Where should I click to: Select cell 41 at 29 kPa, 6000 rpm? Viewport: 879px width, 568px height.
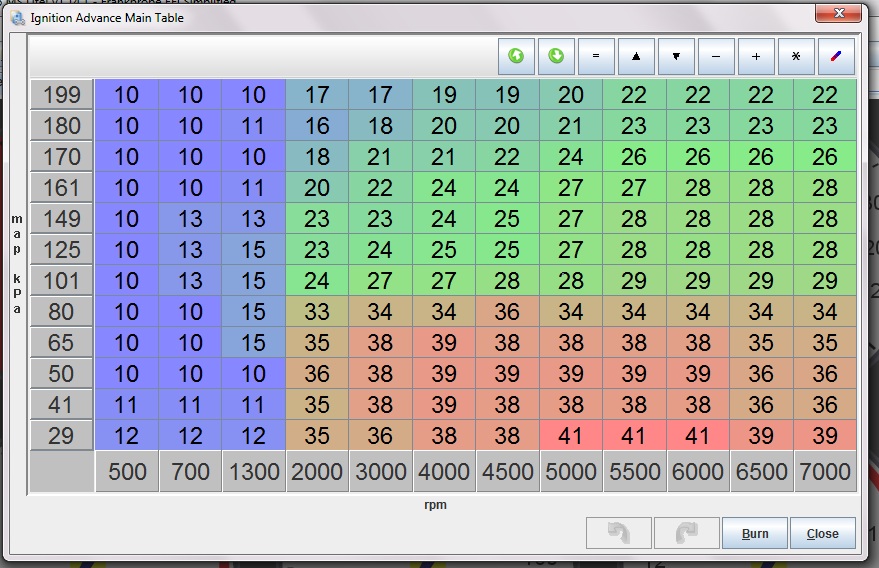pos(698,436)
